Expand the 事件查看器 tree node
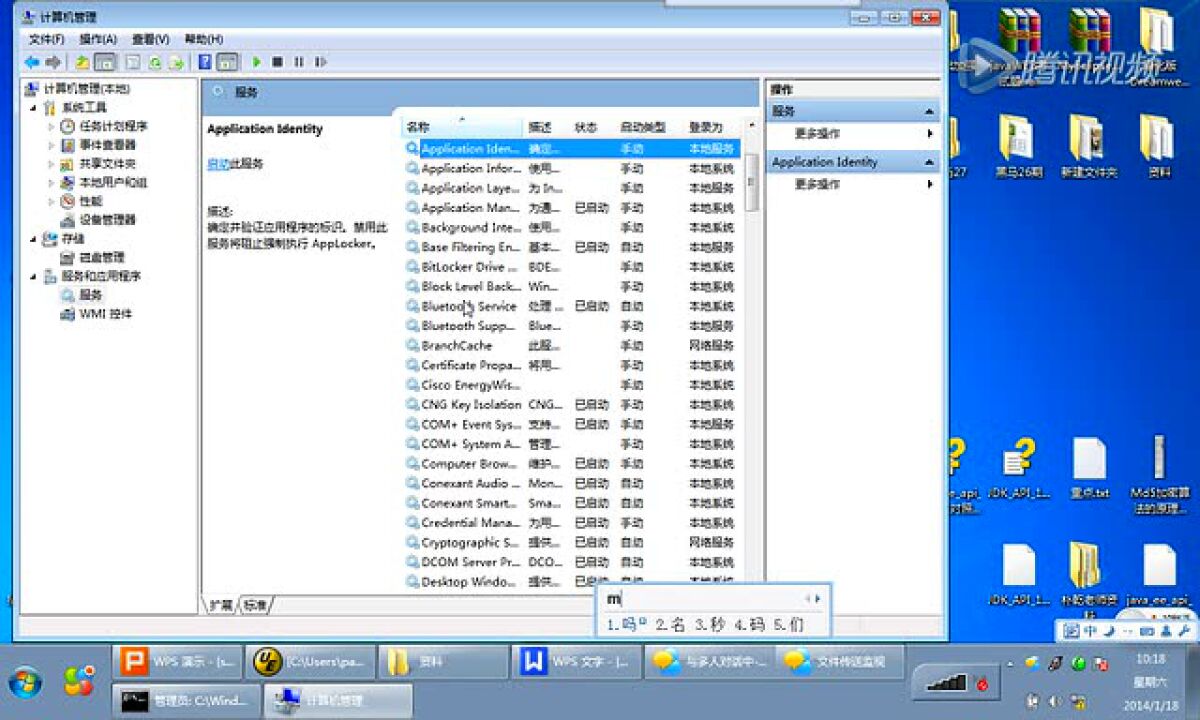The width and height of the screenshot is (1200, 720). tap(52, 145)
